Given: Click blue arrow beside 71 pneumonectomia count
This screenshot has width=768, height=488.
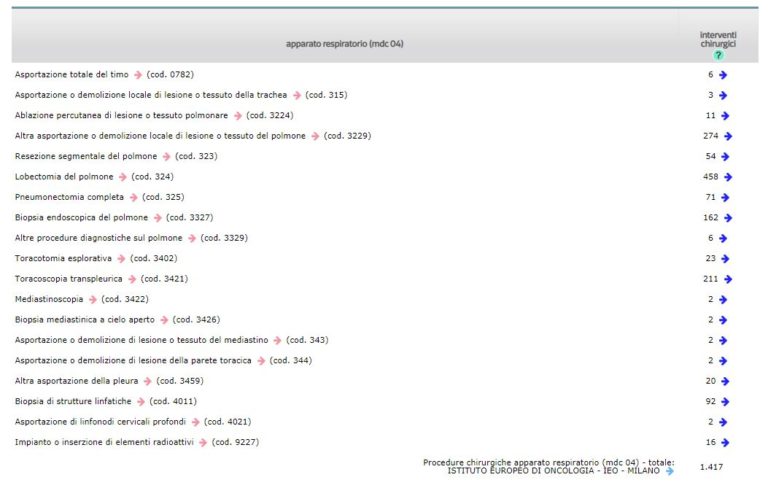Looking at the screenshot, I should 724,197.
